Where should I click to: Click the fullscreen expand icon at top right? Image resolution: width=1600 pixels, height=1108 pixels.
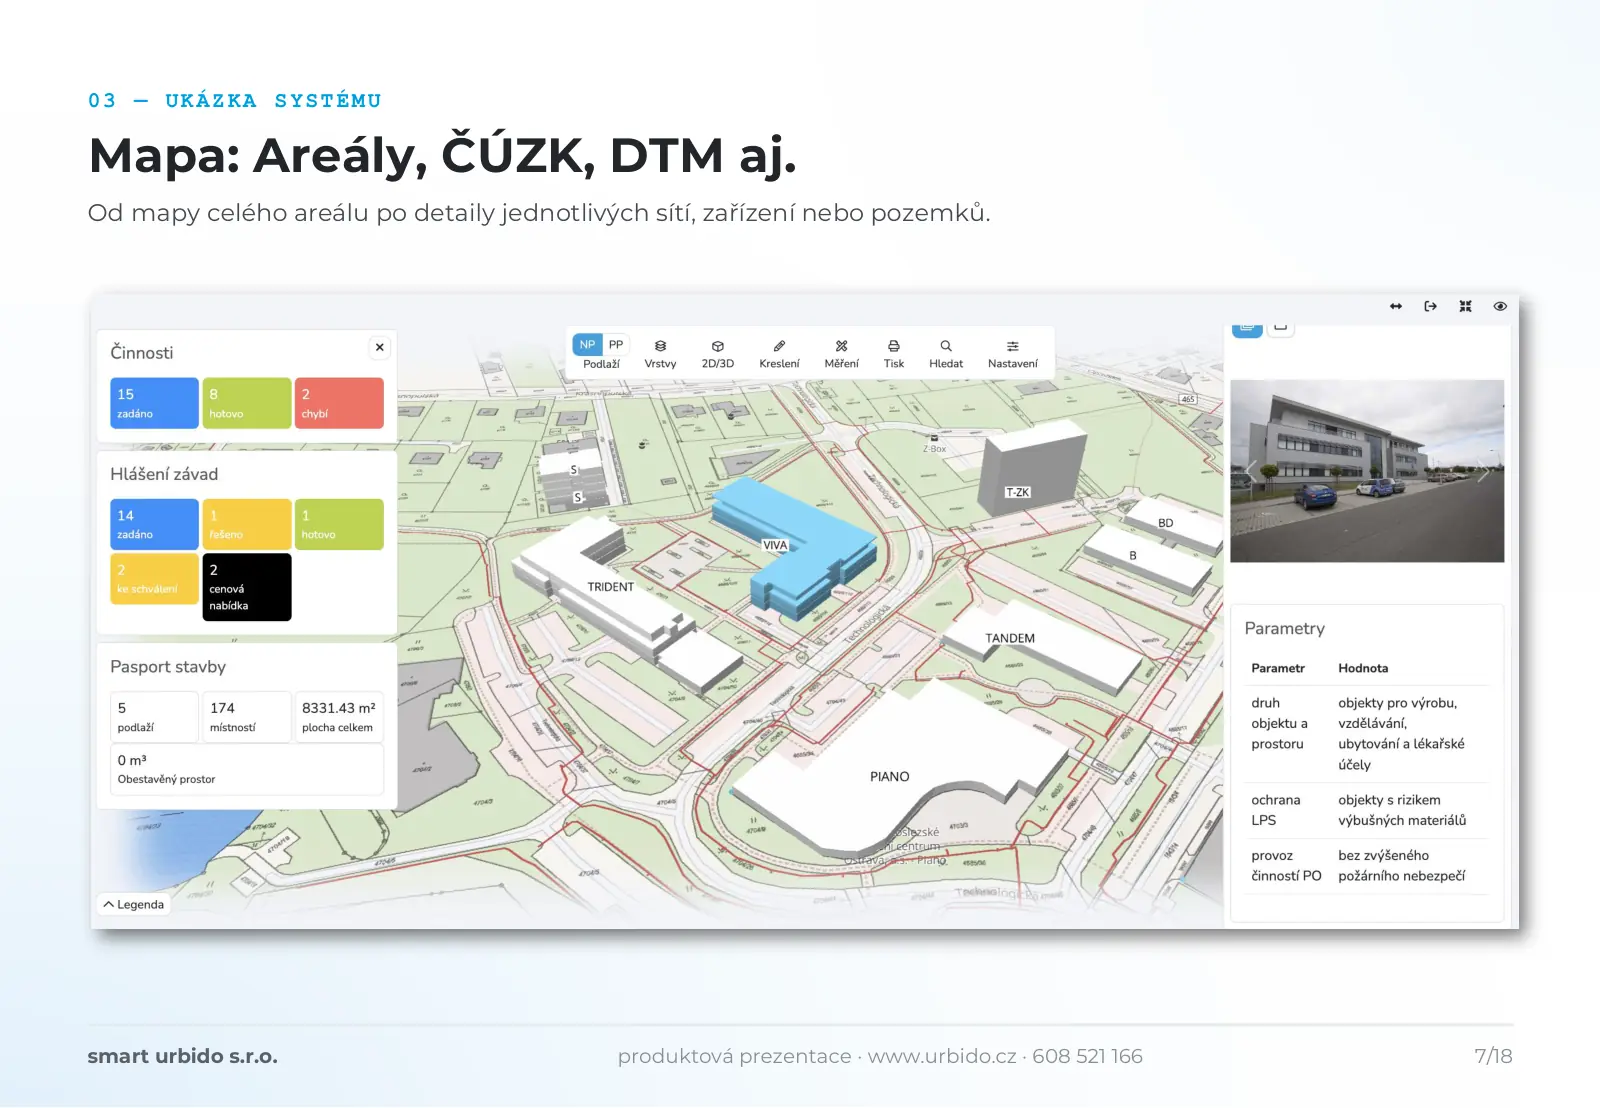click(x=1465, y=306)
